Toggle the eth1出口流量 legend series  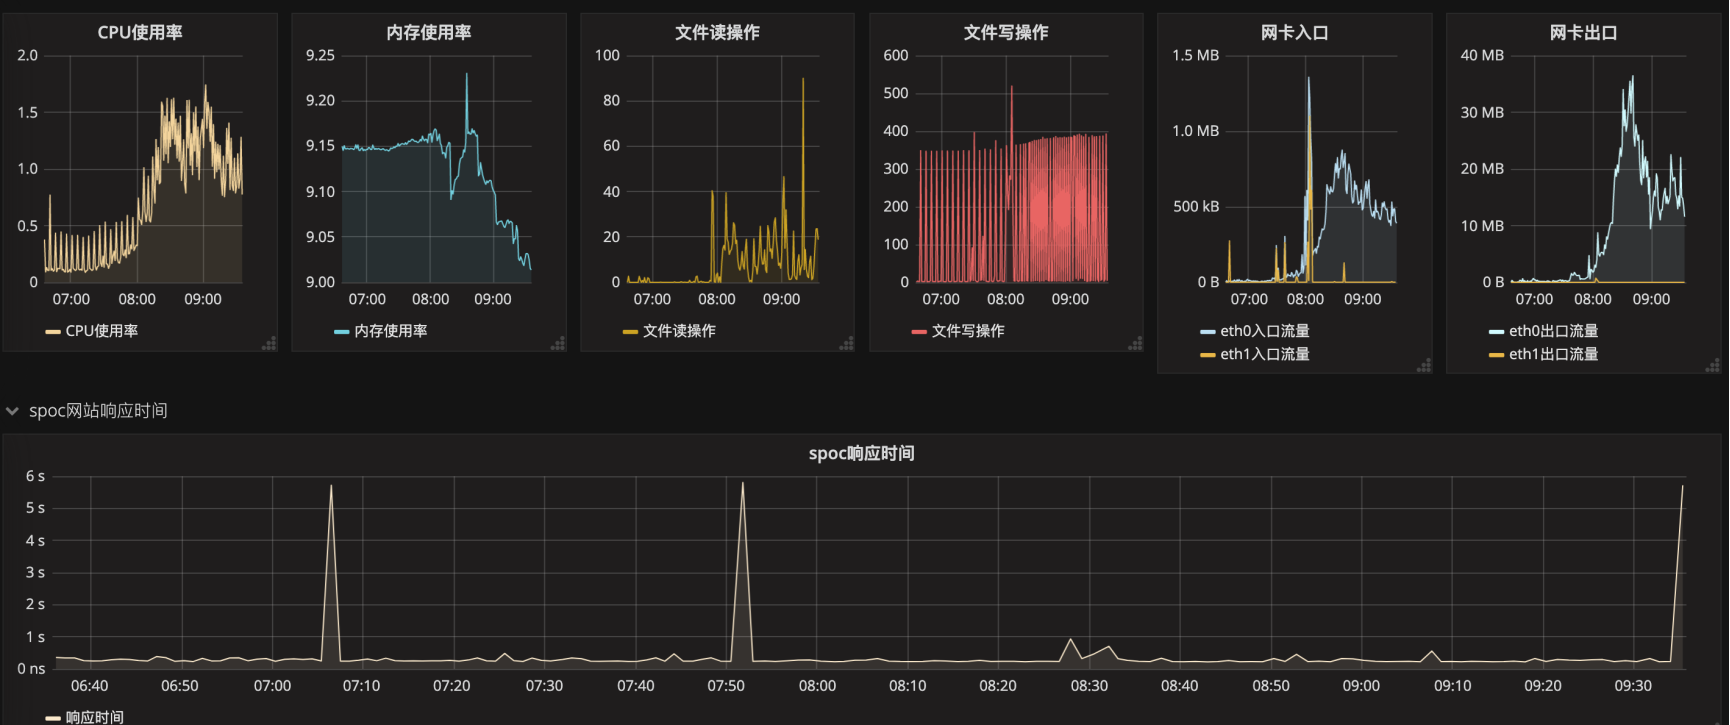(1554, 353)
